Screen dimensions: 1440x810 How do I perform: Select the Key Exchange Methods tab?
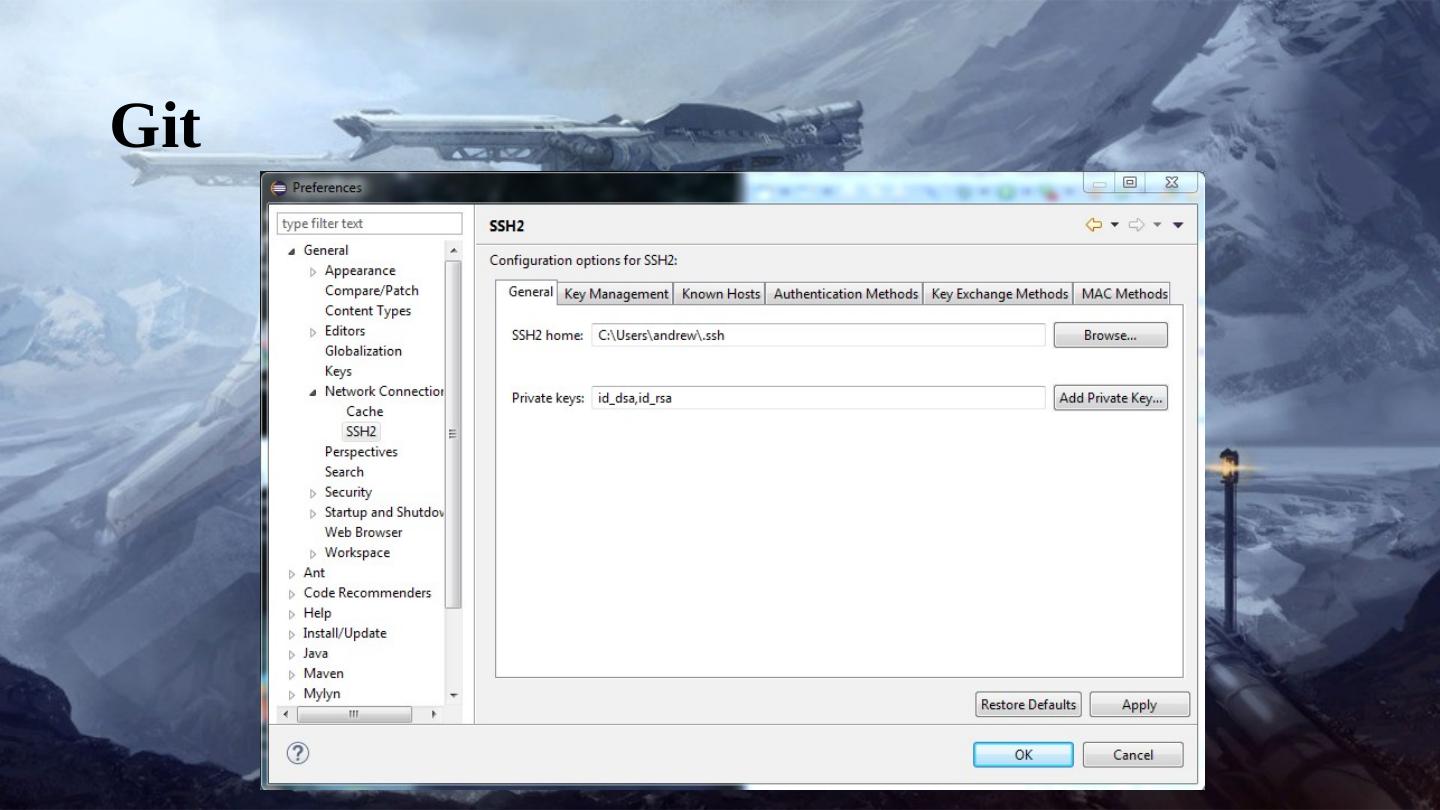[x=1000, y=294]
